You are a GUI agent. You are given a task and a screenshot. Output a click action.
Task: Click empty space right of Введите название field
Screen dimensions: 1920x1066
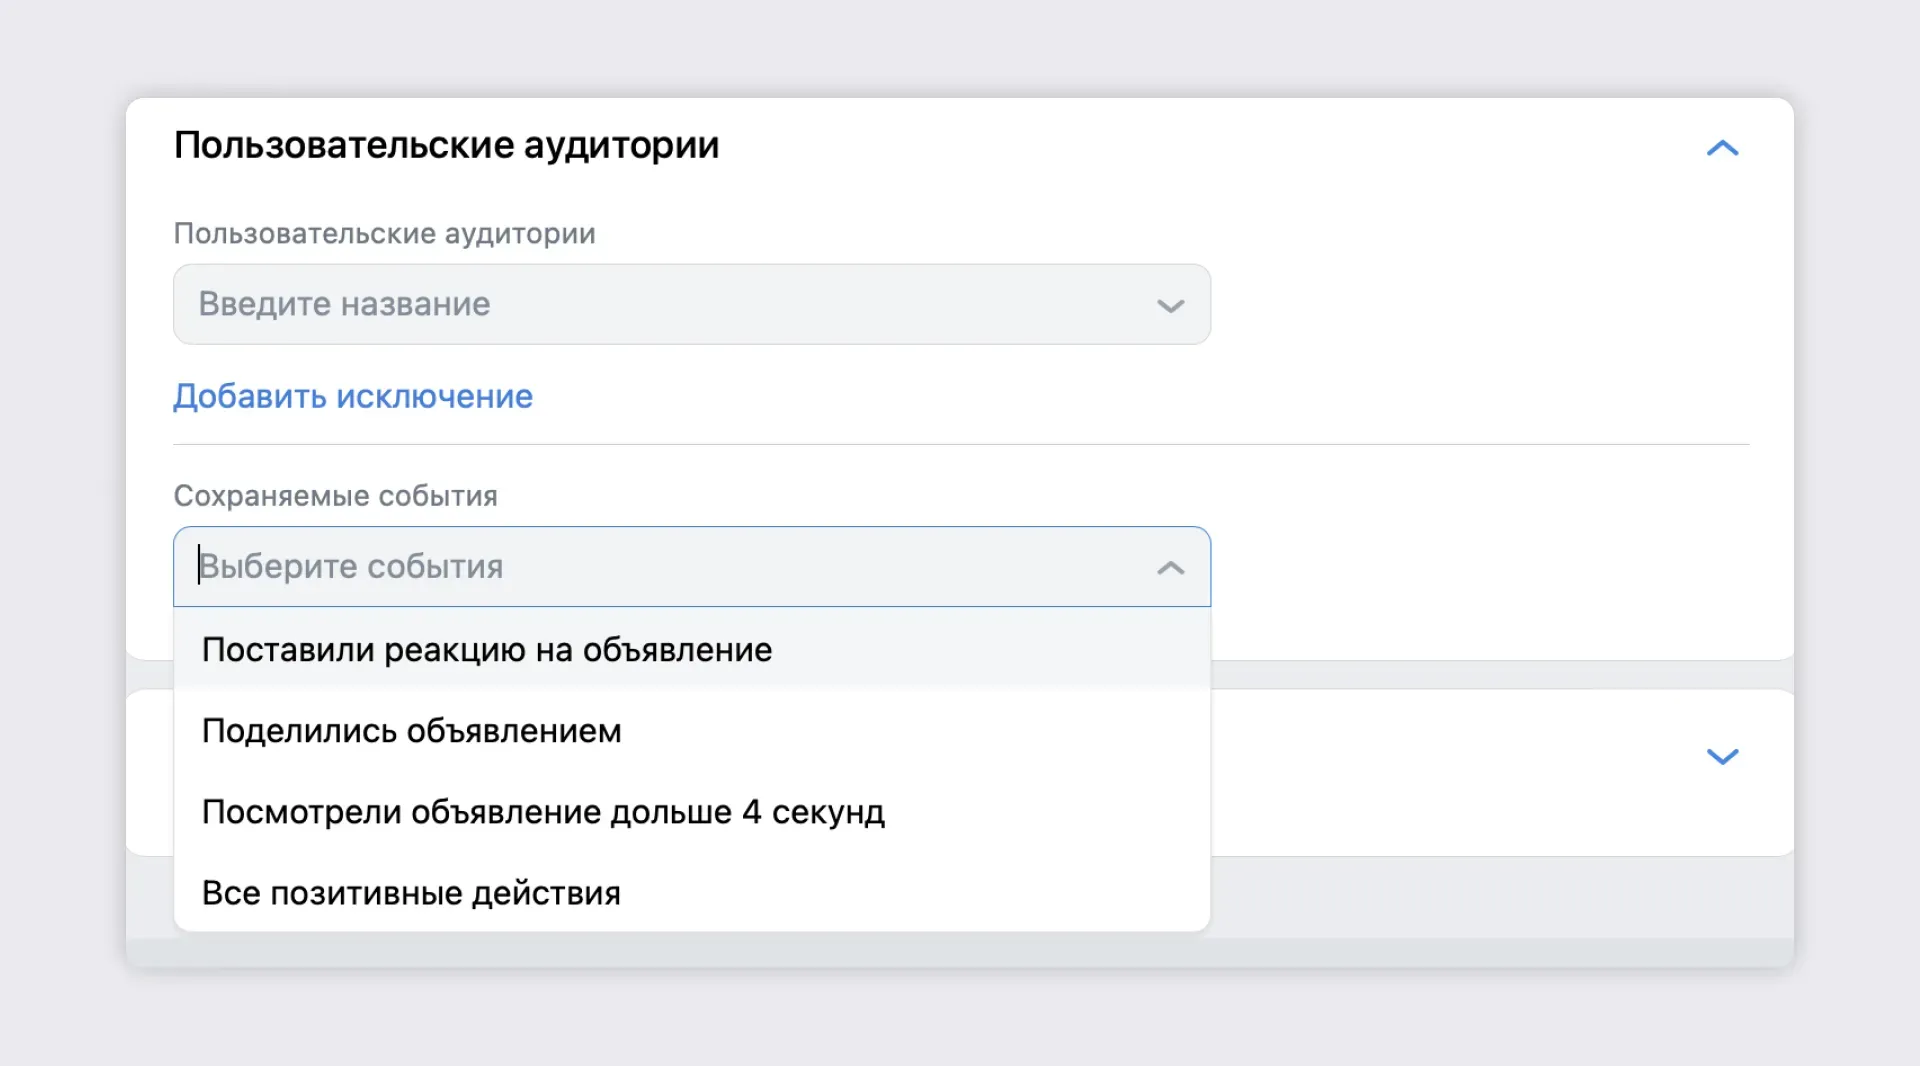click(x=1480, y=304)
